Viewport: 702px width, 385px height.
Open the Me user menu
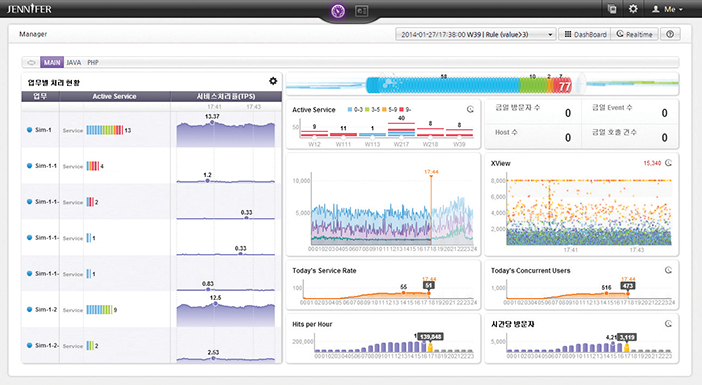[668, 9]
